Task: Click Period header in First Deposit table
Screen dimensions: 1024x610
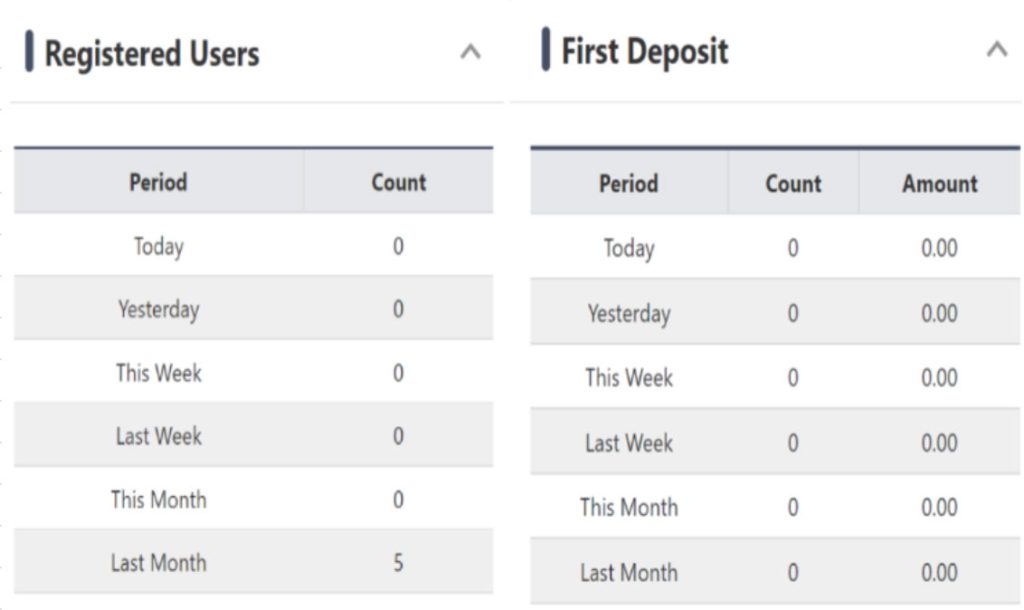Action: coord(628,184)
